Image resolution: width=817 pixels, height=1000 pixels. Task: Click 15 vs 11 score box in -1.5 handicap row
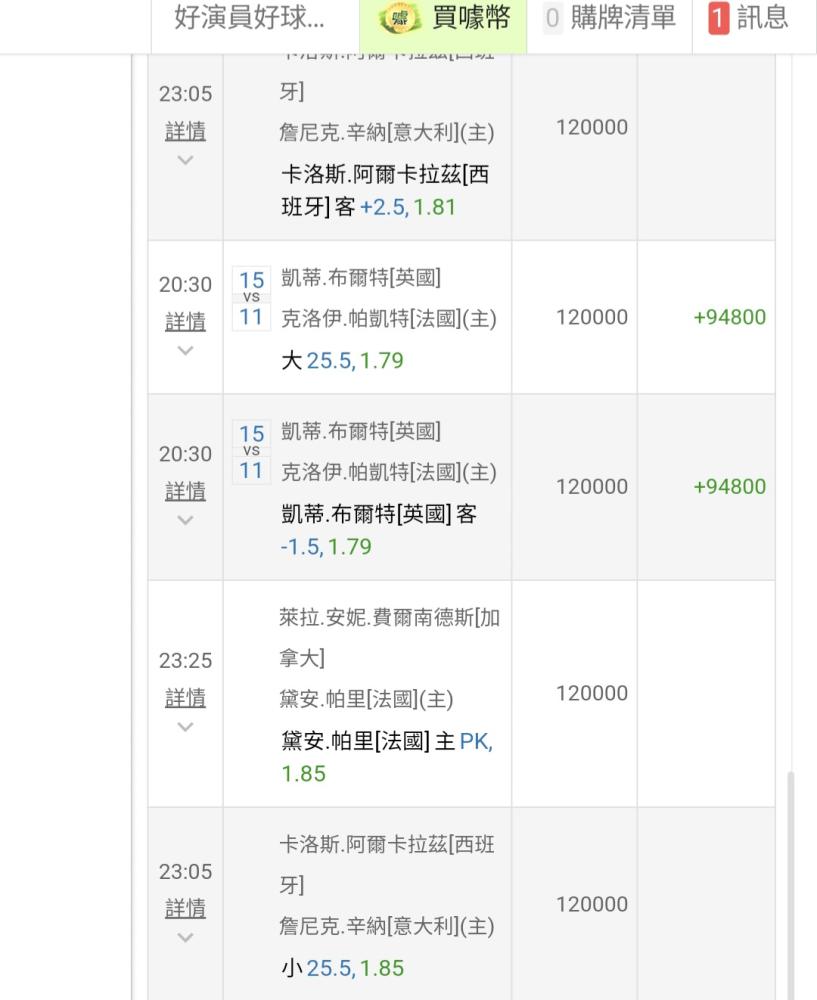coord(251,452)
